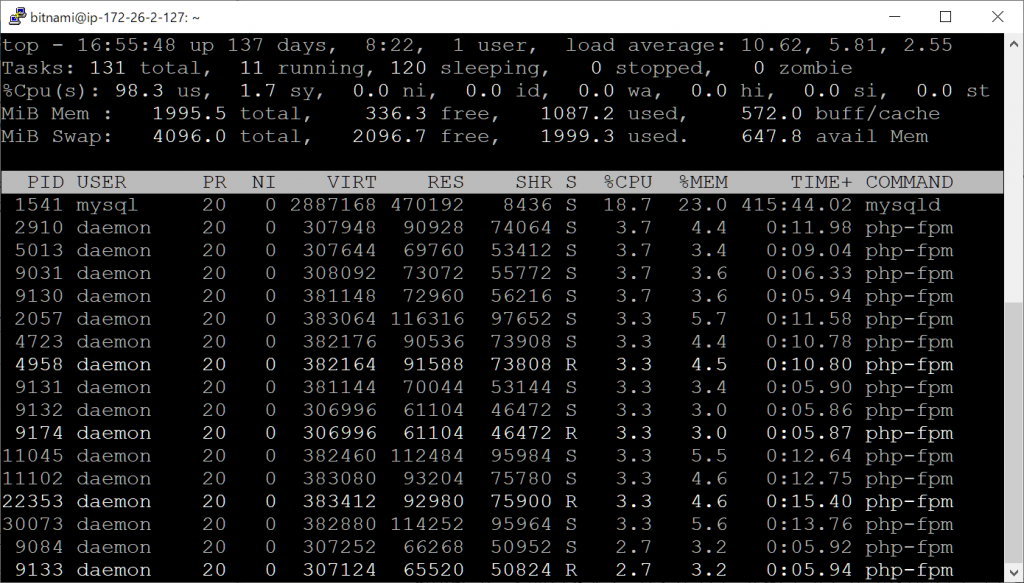The image size is (1024, 583).
Task: Click the PuTTY icon in title bar
Action: tap(17, 16)
